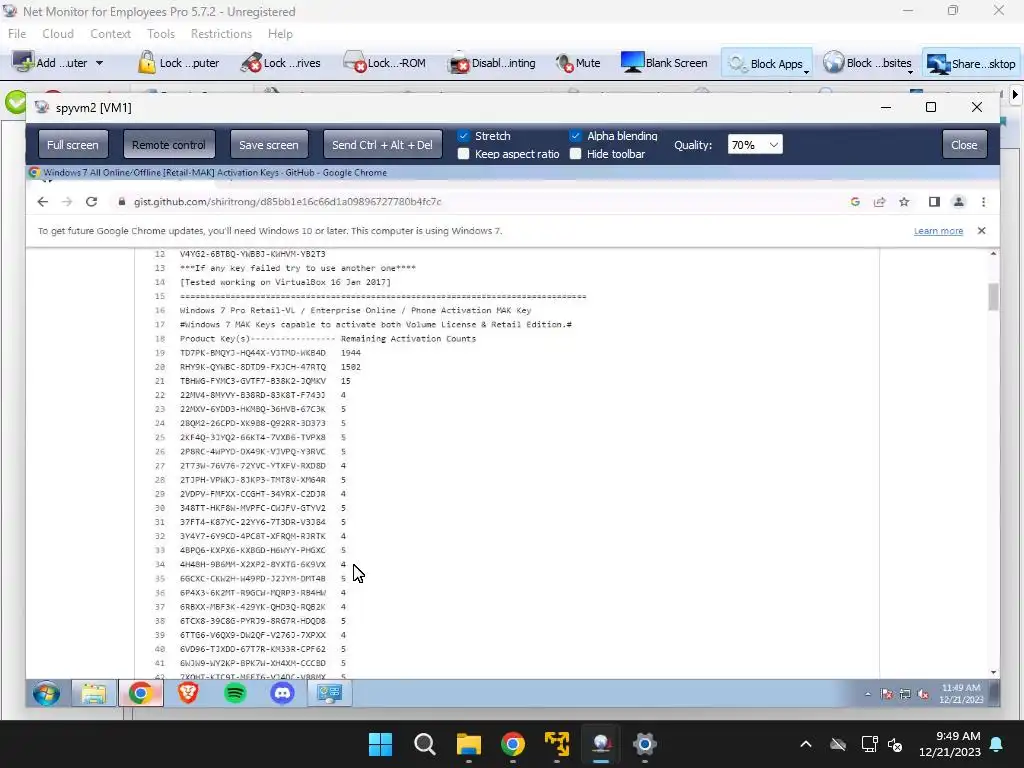Select product key text TD7PK-BMQYJ line 19
Image resolution: width=1024 pixels, height=768 pixels.
(x=253, y=353)
